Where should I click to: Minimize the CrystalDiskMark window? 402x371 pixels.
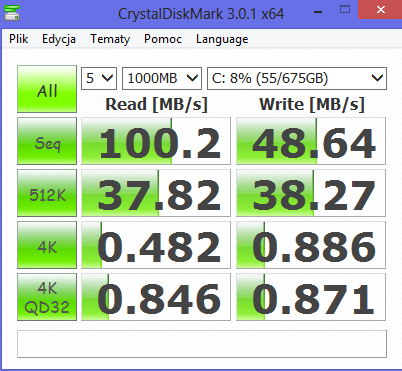point(318,12)
